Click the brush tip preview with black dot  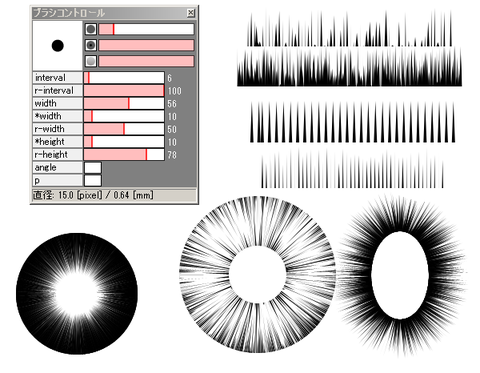click(x=57, y=46)
